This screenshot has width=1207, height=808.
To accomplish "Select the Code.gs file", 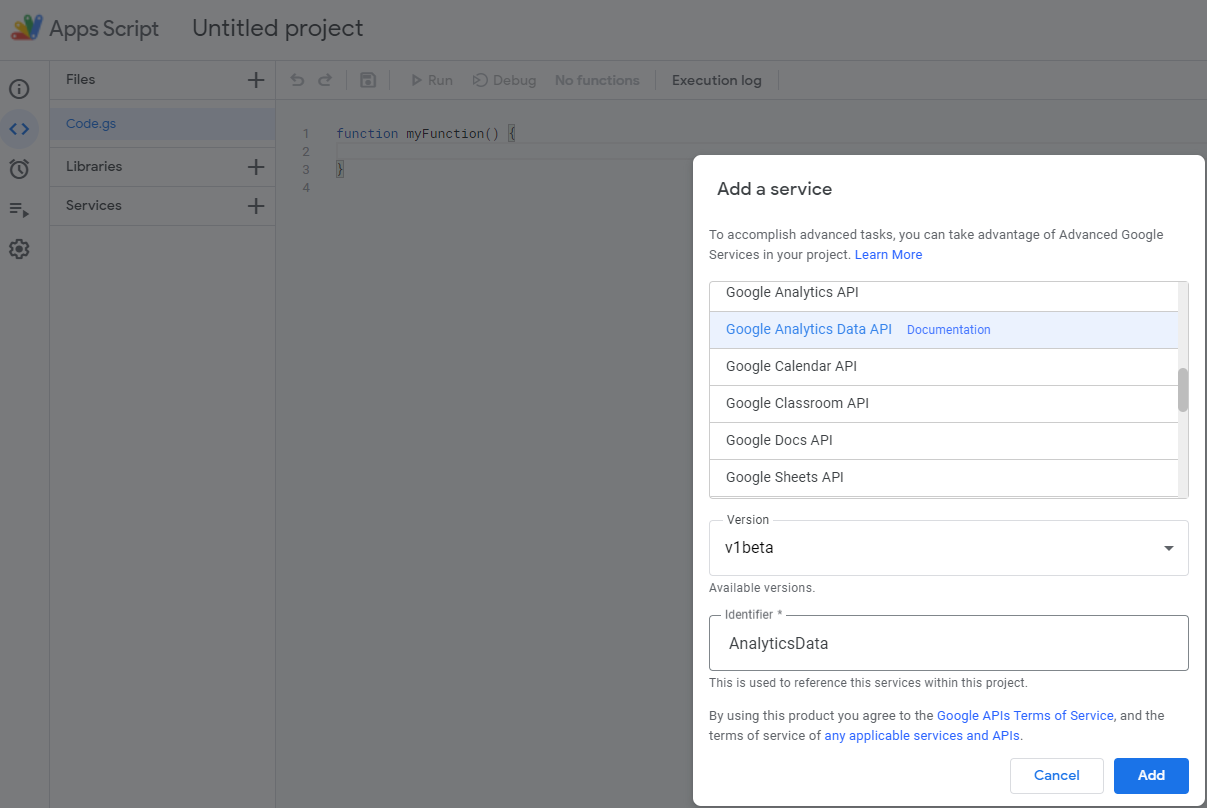I will coord(162,124).
